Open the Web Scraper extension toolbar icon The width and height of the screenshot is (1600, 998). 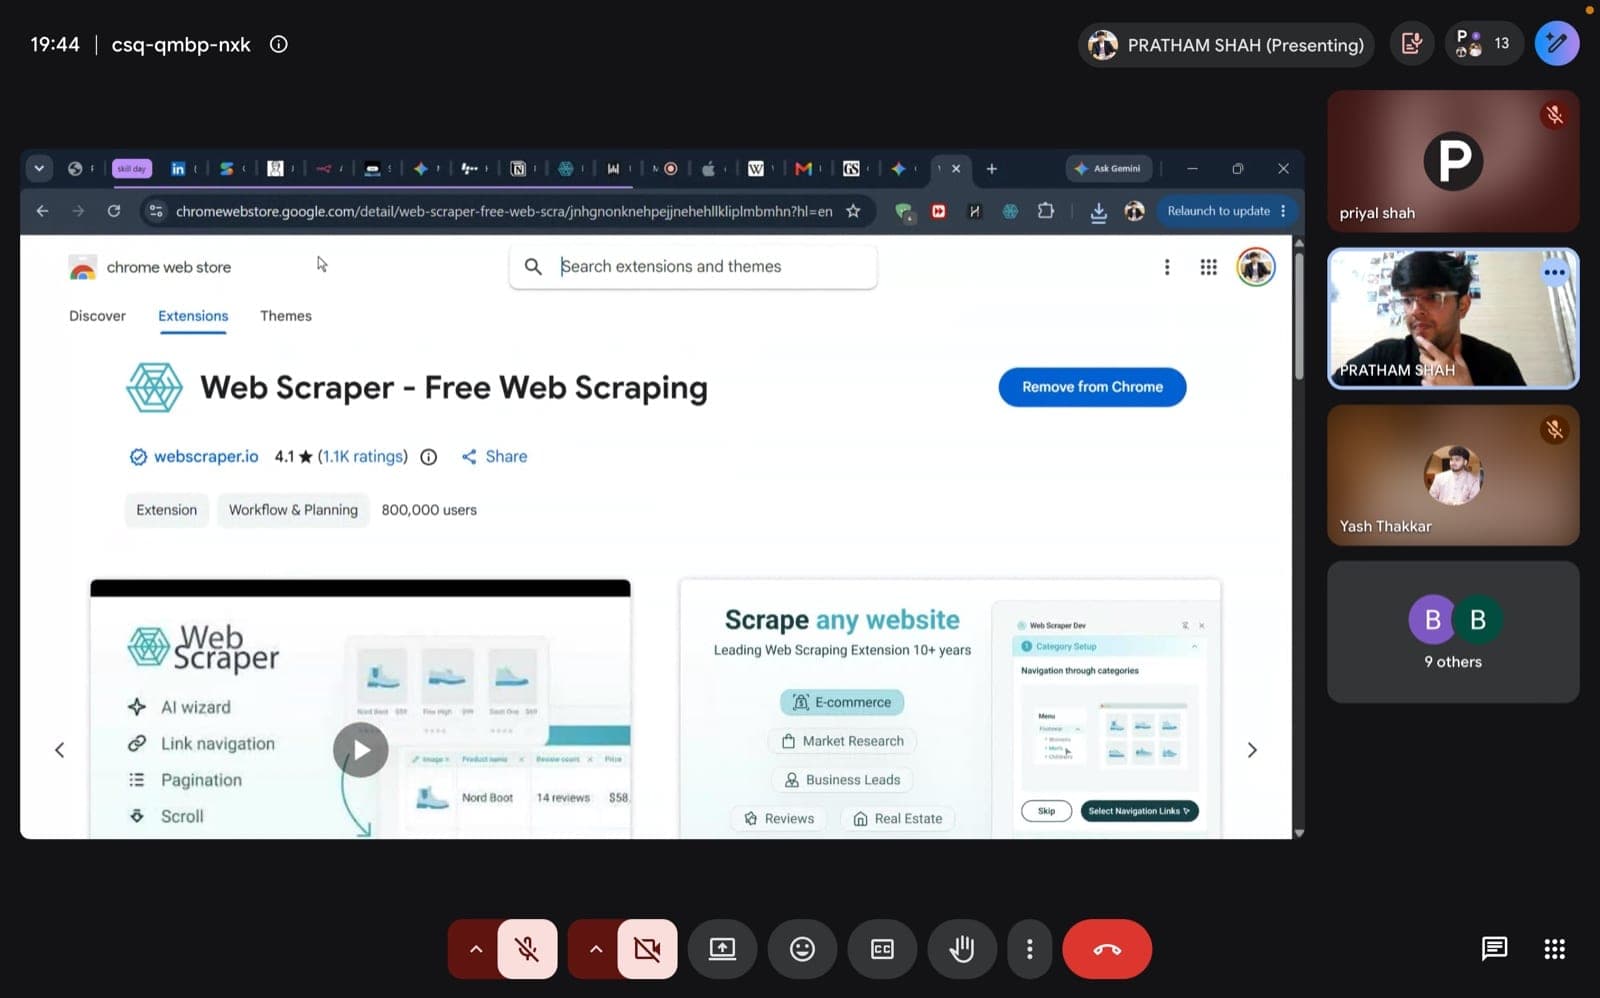pyautogui.click(x=1010, y=211)
